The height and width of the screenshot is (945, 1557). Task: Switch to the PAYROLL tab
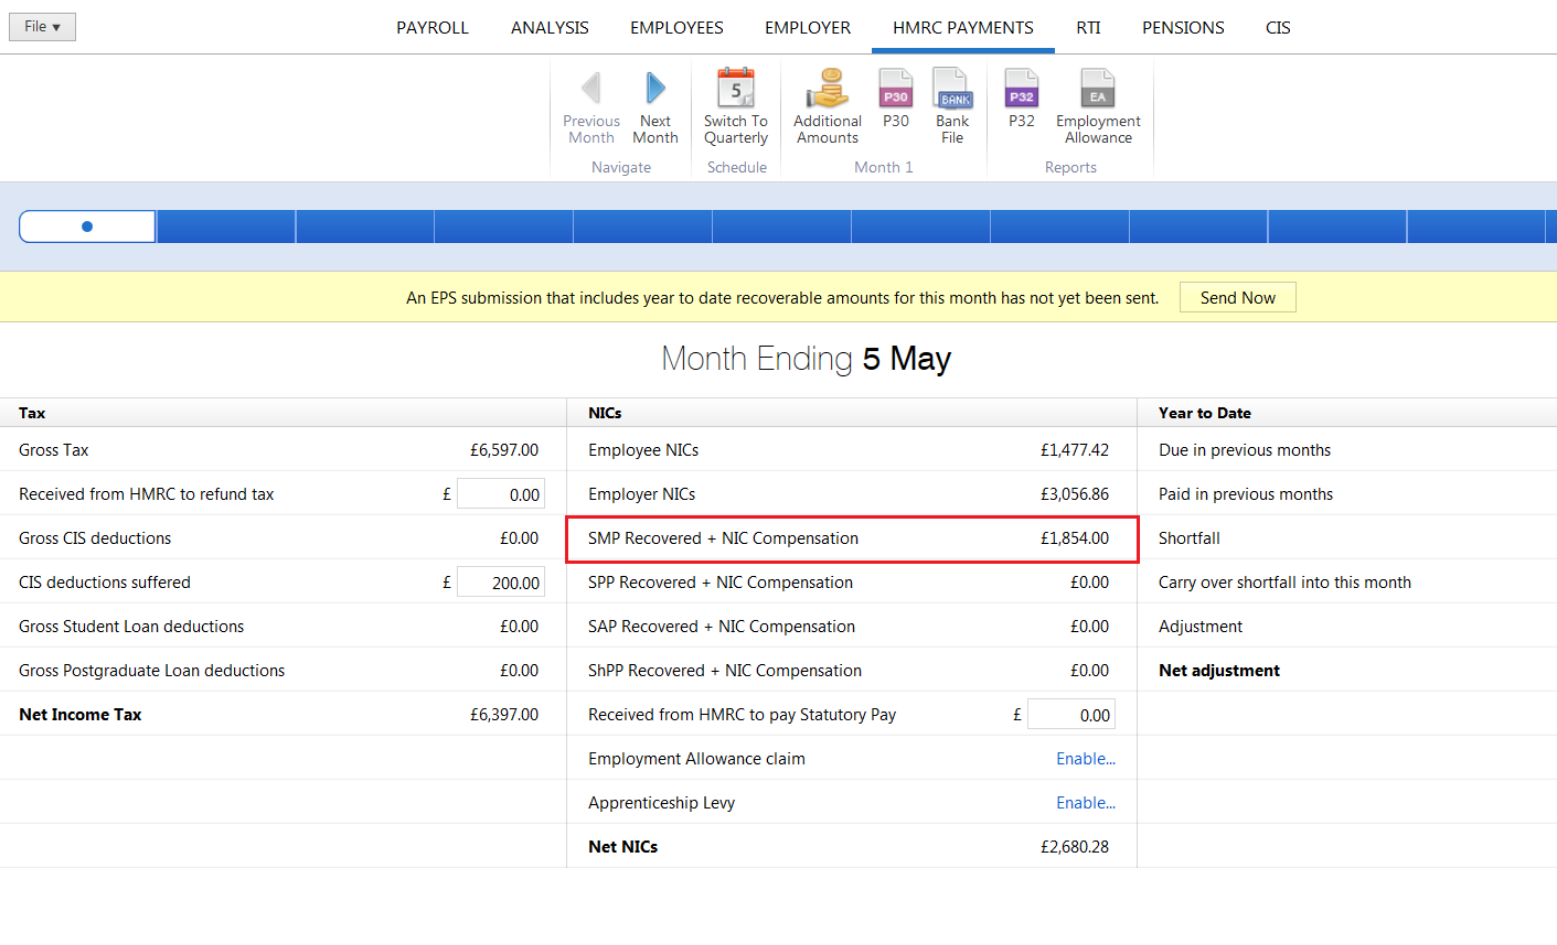[x=432, y=28]
